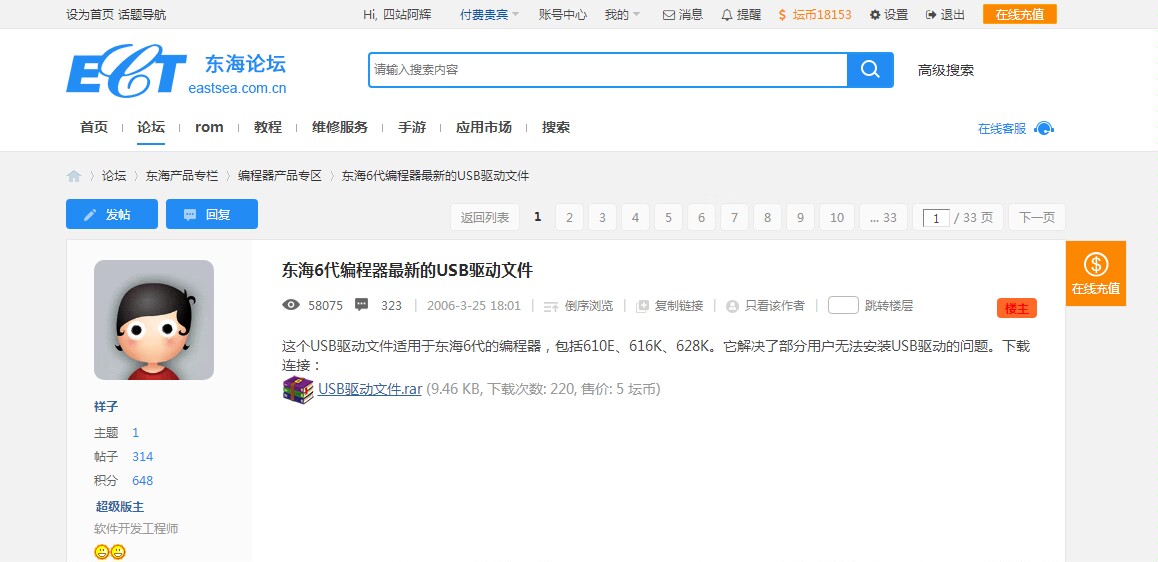The image size is (1158, 562).
Task: Click the user 祥子 avatar image
Action: (154, 320)
